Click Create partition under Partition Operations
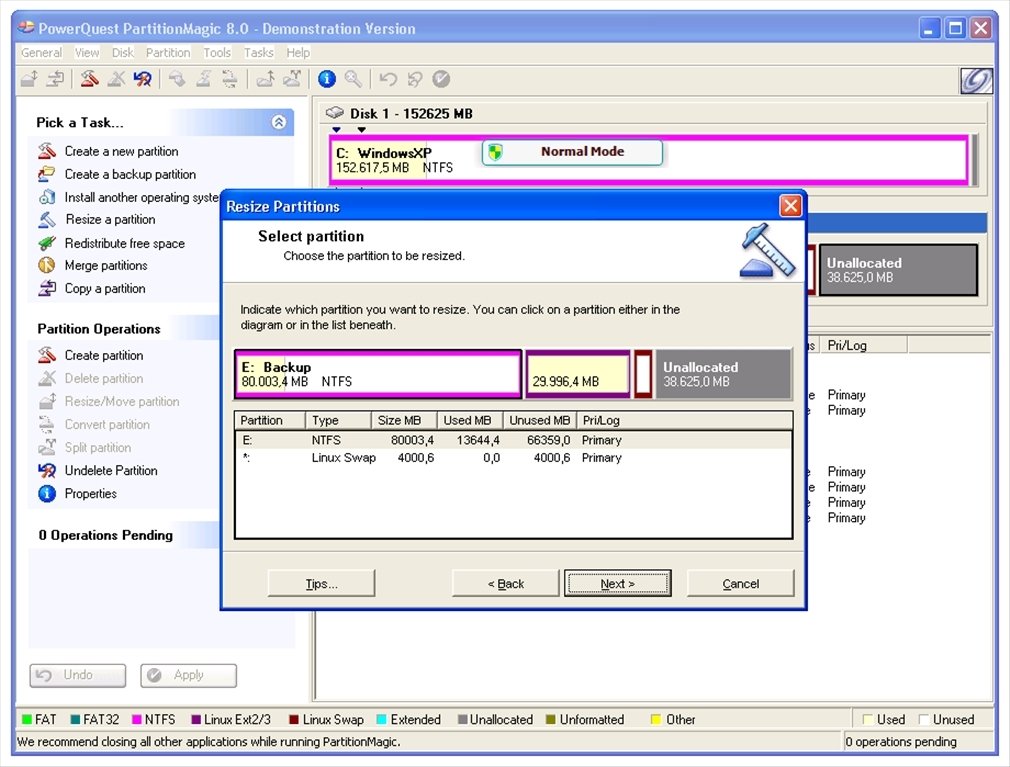Screen dimensions: 1010x767 (104, 355)
